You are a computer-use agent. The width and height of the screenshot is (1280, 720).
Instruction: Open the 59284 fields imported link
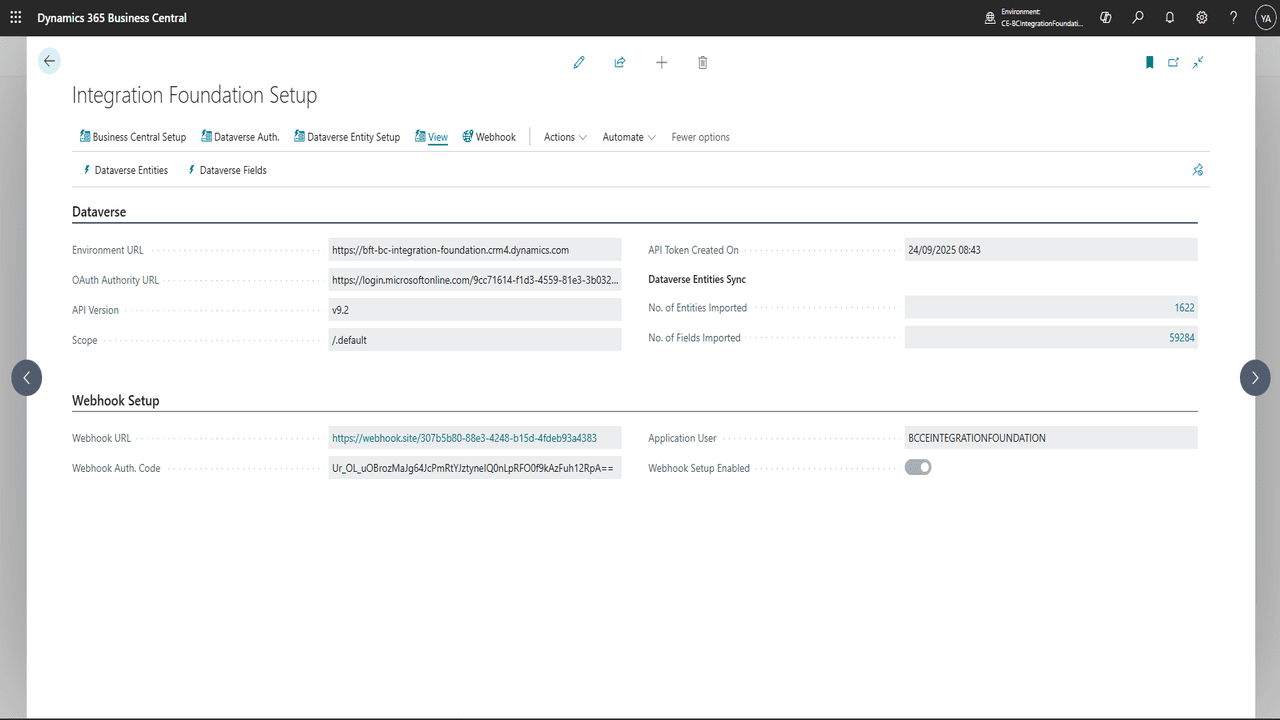point(1182,338)
